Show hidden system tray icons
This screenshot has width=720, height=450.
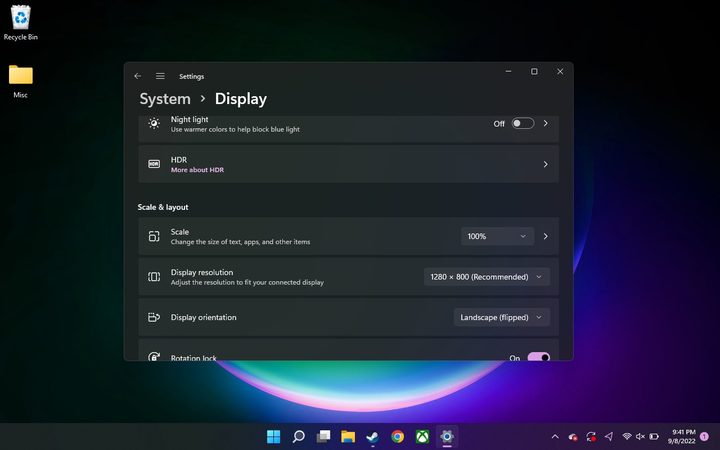click(x=555, y=436)
